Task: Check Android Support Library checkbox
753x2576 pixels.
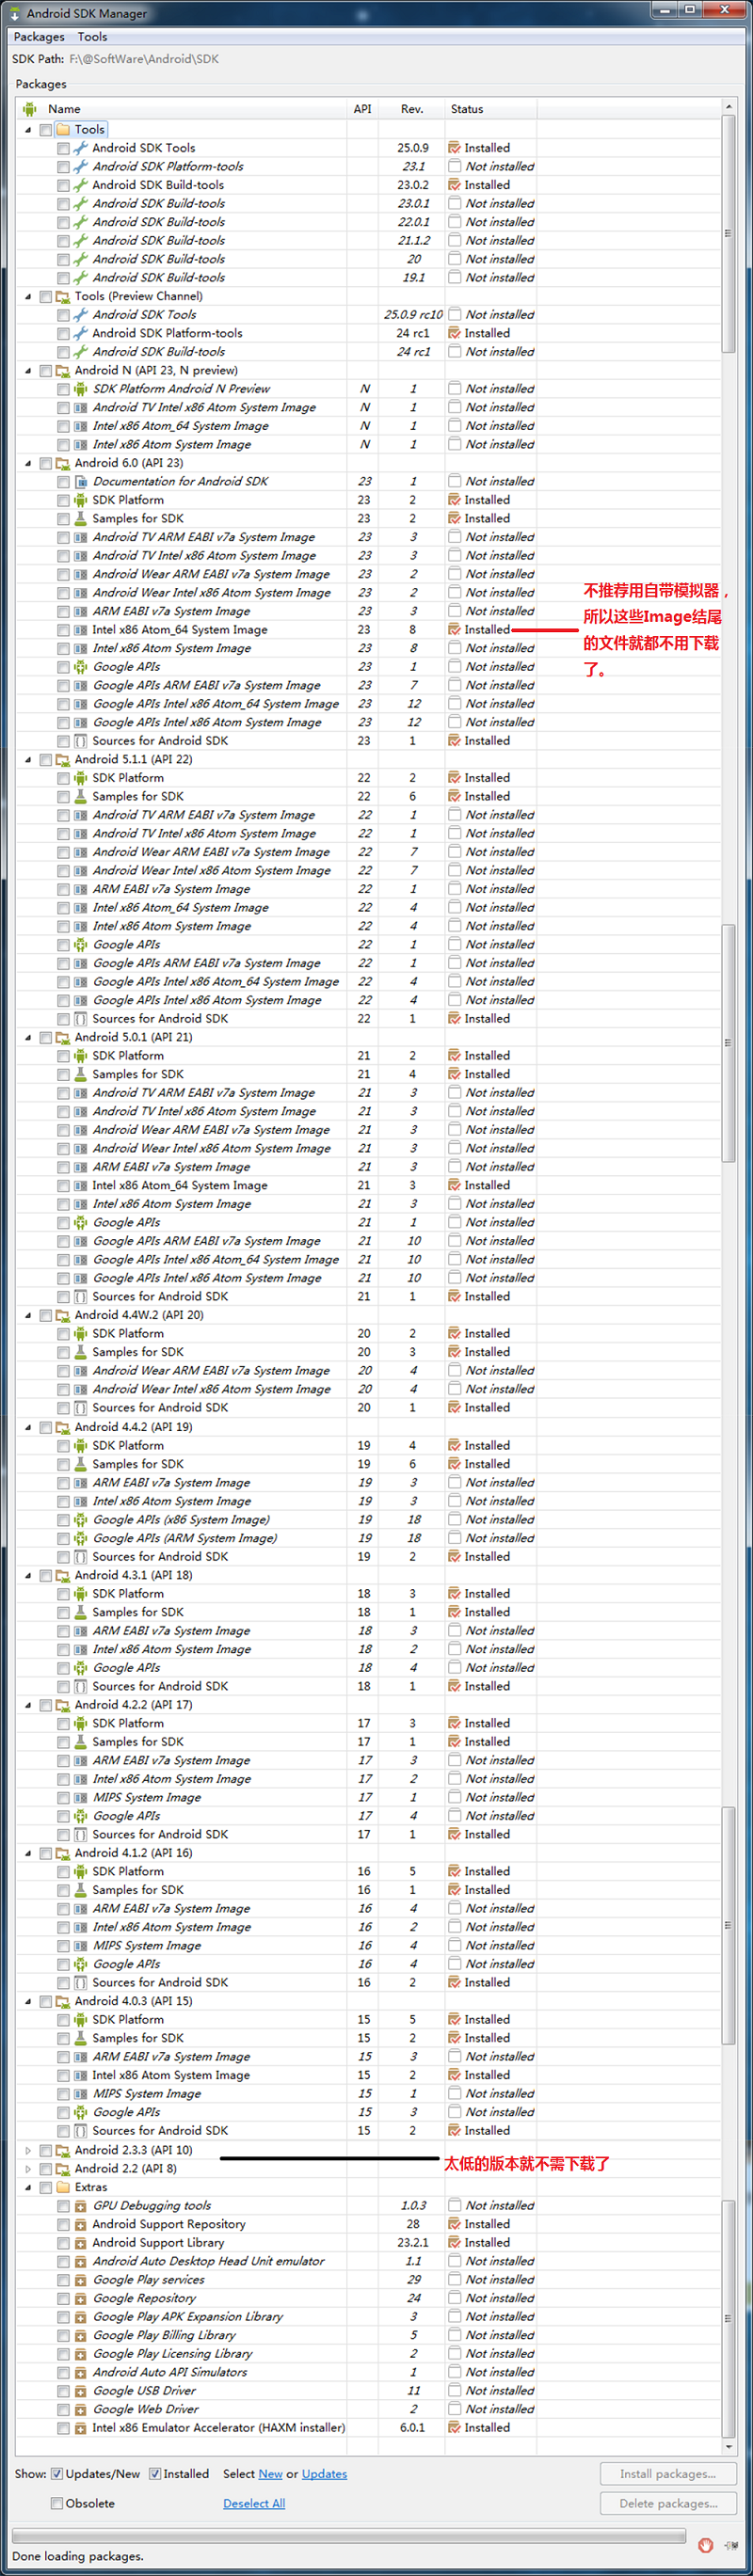Action: click(x=63, y=2242)
